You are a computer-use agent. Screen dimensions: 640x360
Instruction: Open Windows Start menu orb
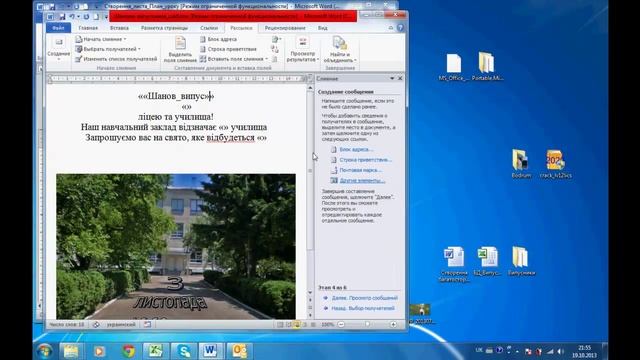(x=44, y=351)
